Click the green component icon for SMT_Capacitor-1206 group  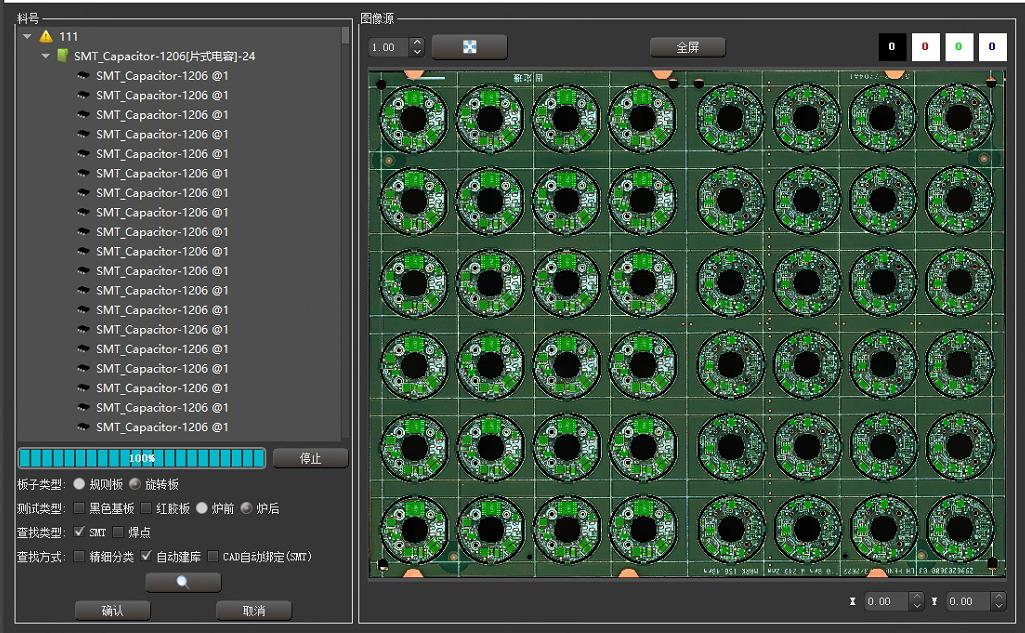pos(63,56)
